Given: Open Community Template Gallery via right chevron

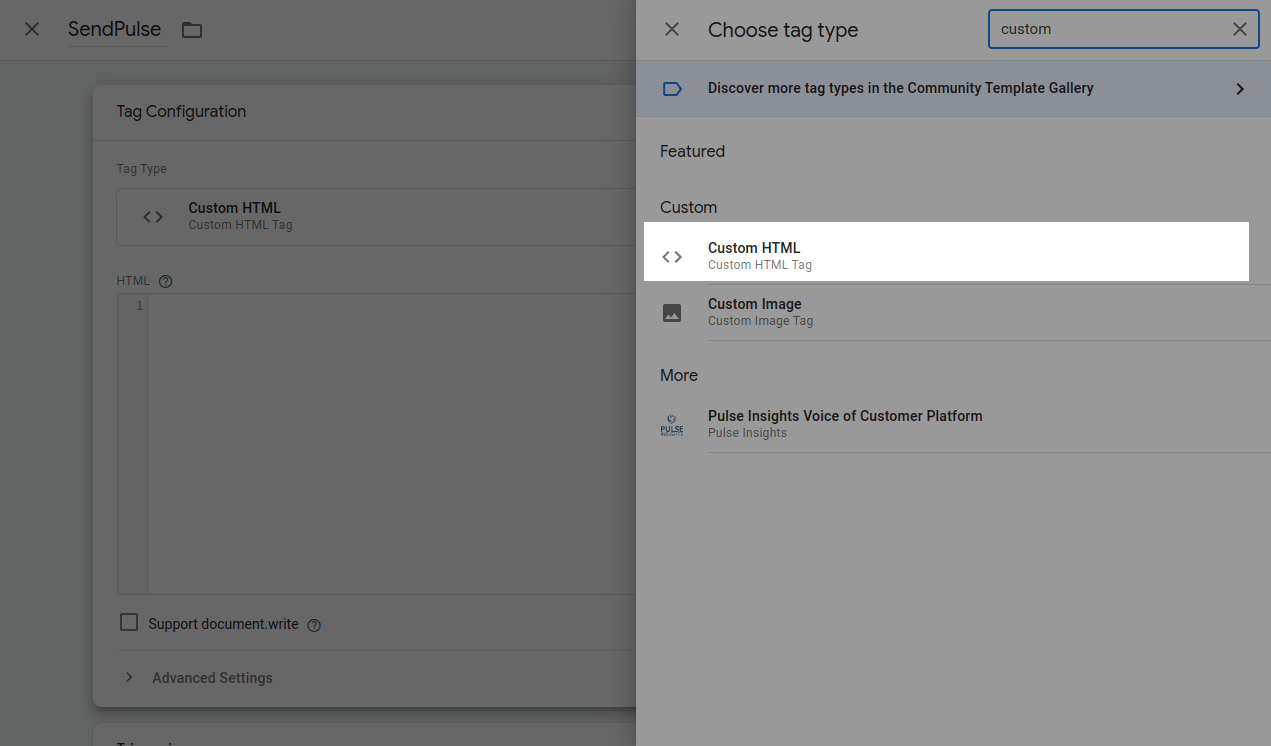Looking at the screenshot, I should (1239, 89).
